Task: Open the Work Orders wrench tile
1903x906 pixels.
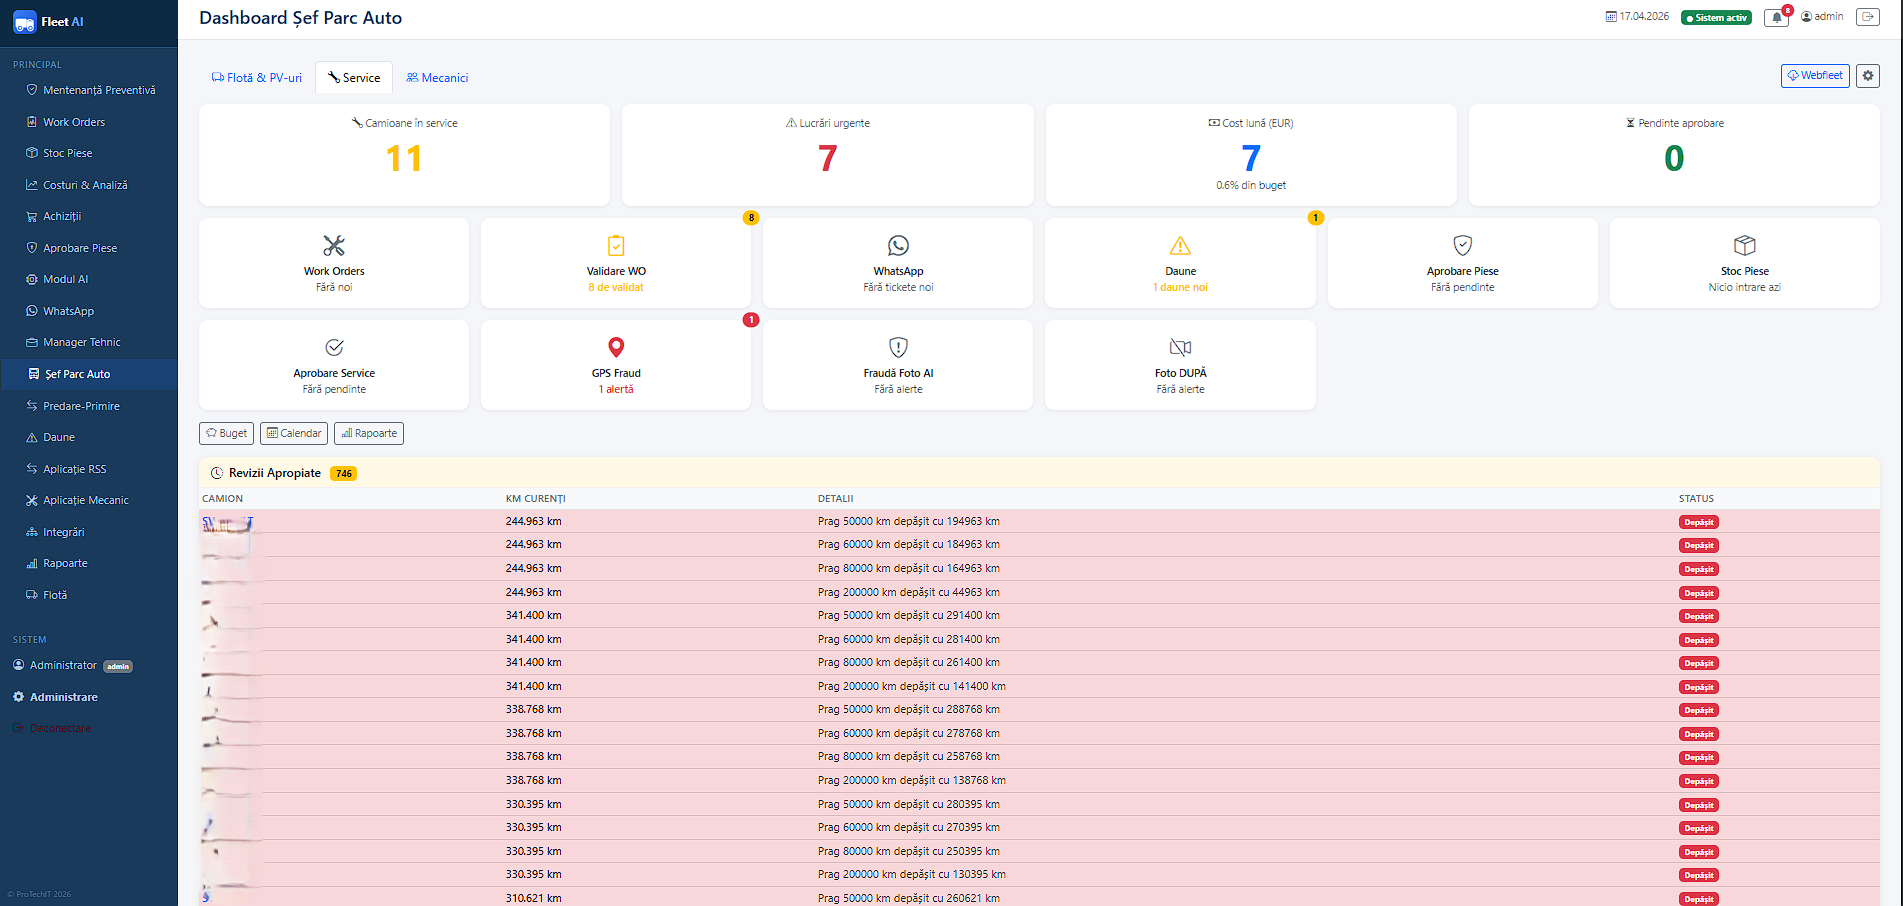Action: [x=334, y=264]
